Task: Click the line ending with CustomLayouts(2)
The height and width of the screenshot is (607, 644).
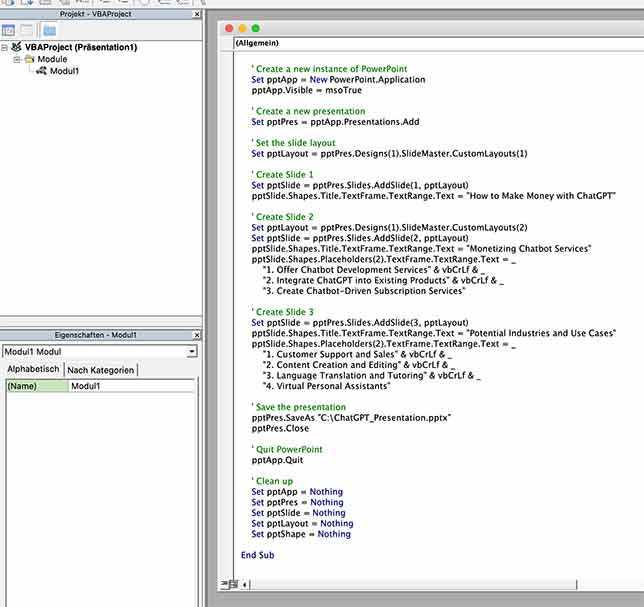Action: click(x=389, y=228)
